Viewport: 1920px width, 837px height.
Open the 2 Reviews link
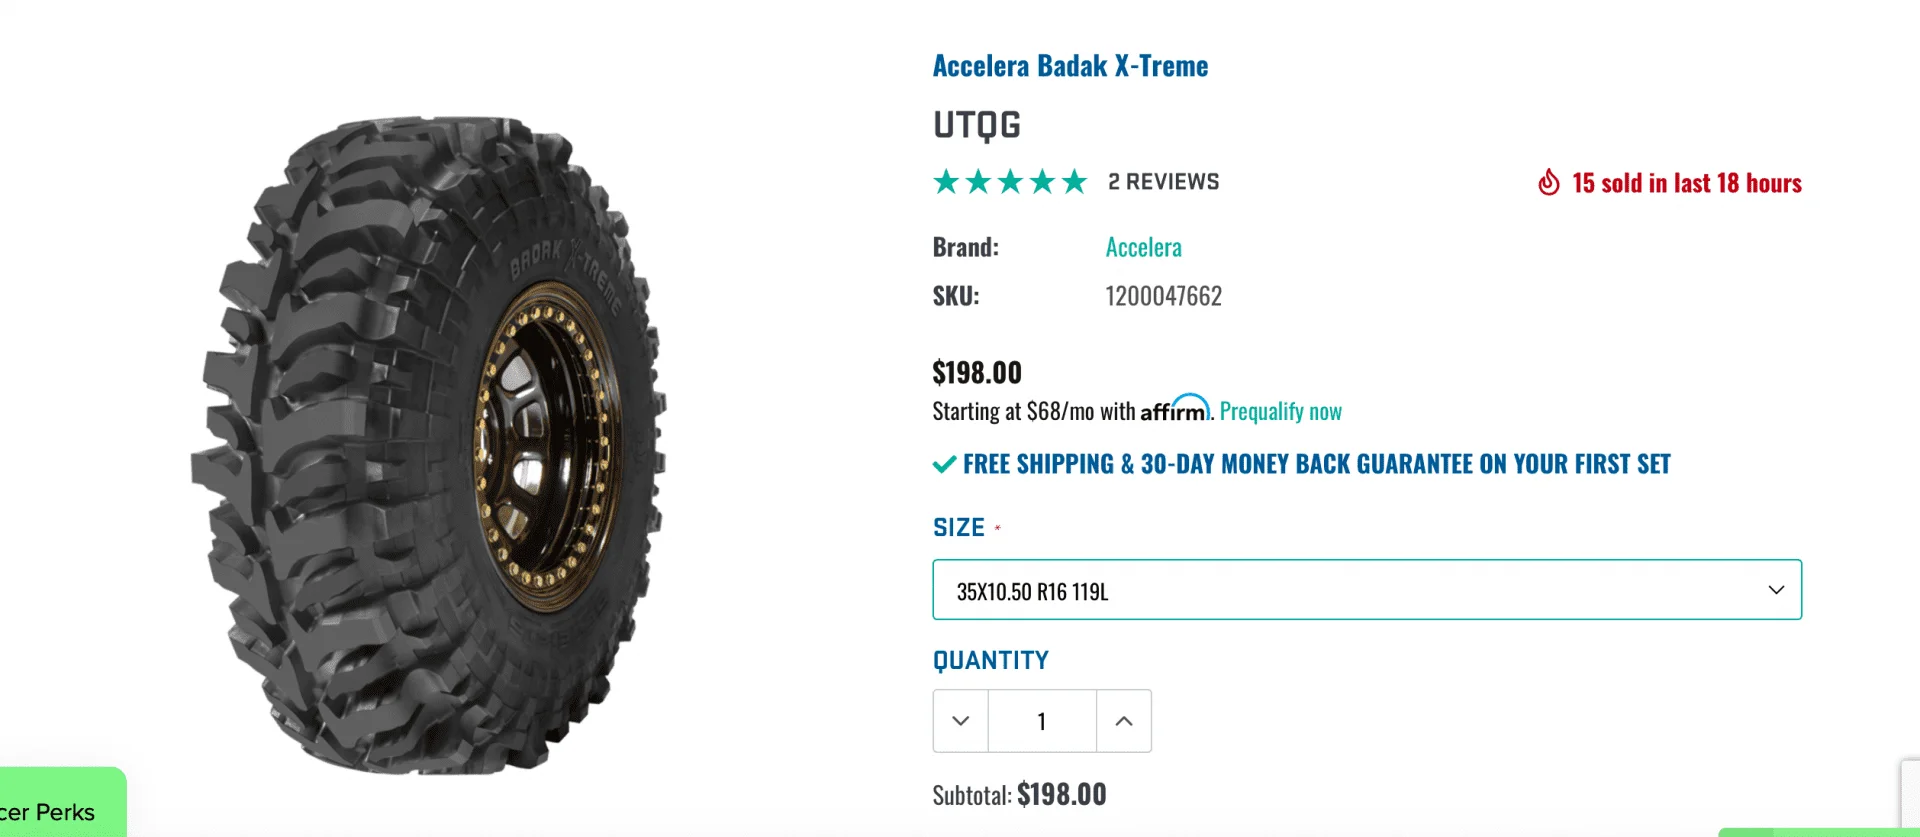[1163, 182]
